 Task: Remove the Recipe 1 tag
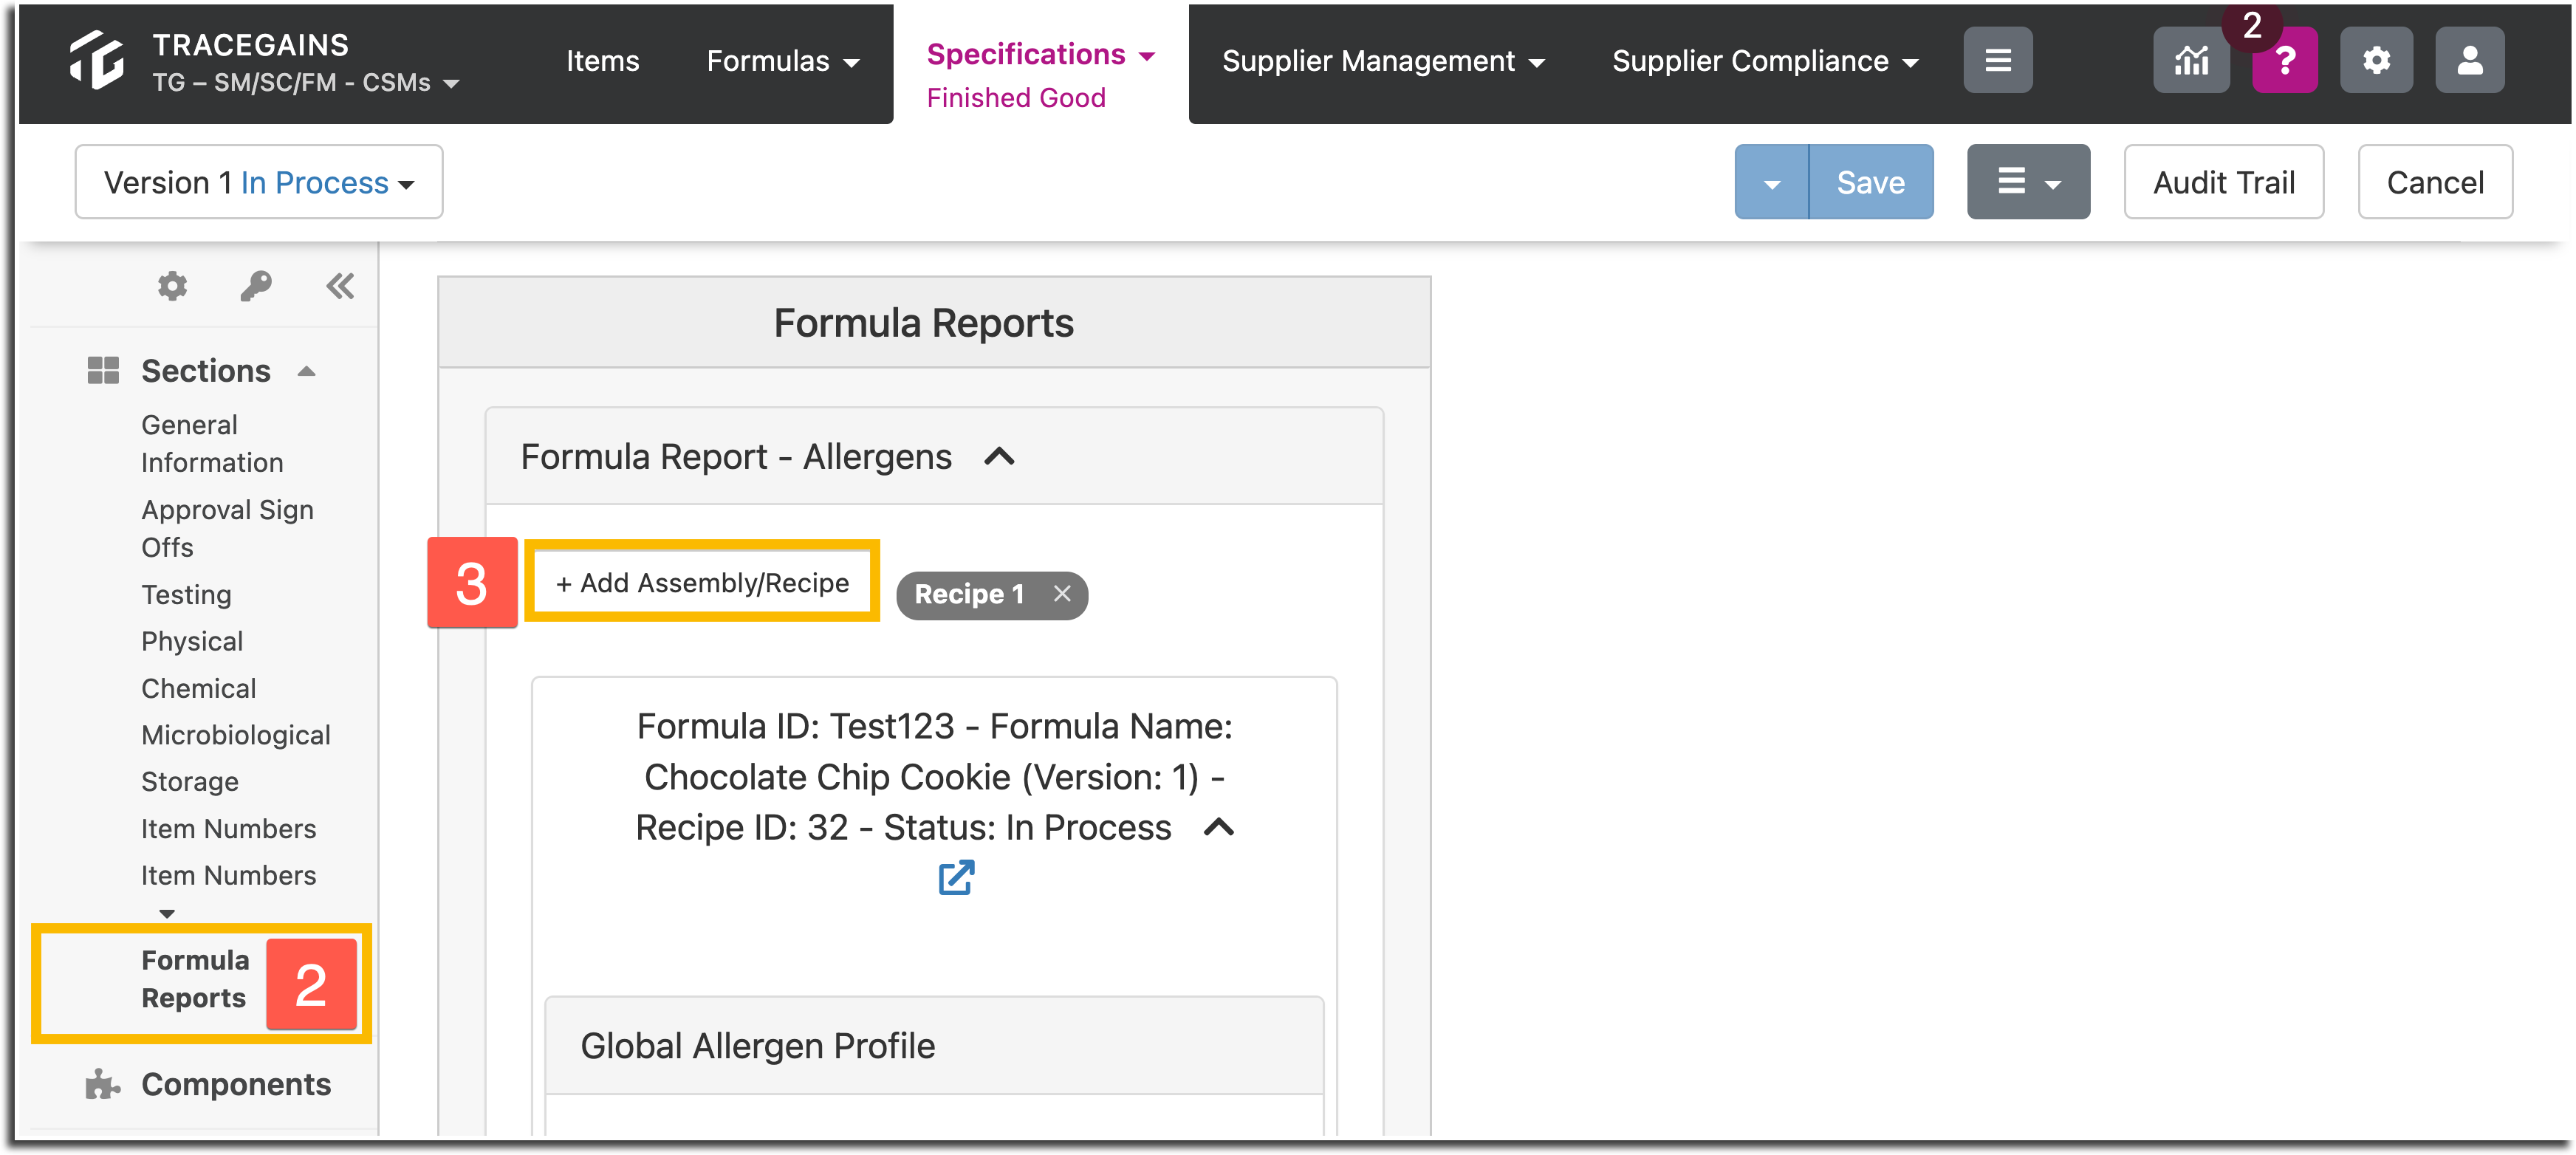[1062, 594]
